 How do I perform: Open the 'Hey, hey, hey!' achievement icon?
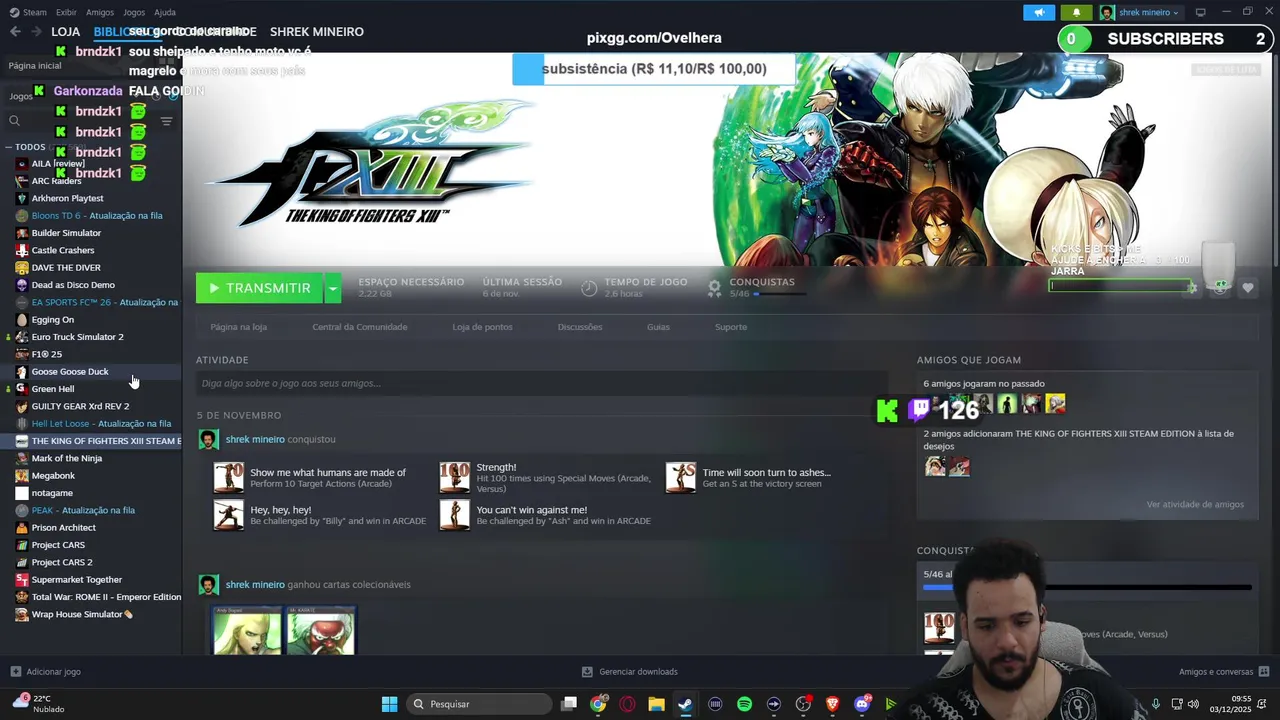(x=229, y=515)
